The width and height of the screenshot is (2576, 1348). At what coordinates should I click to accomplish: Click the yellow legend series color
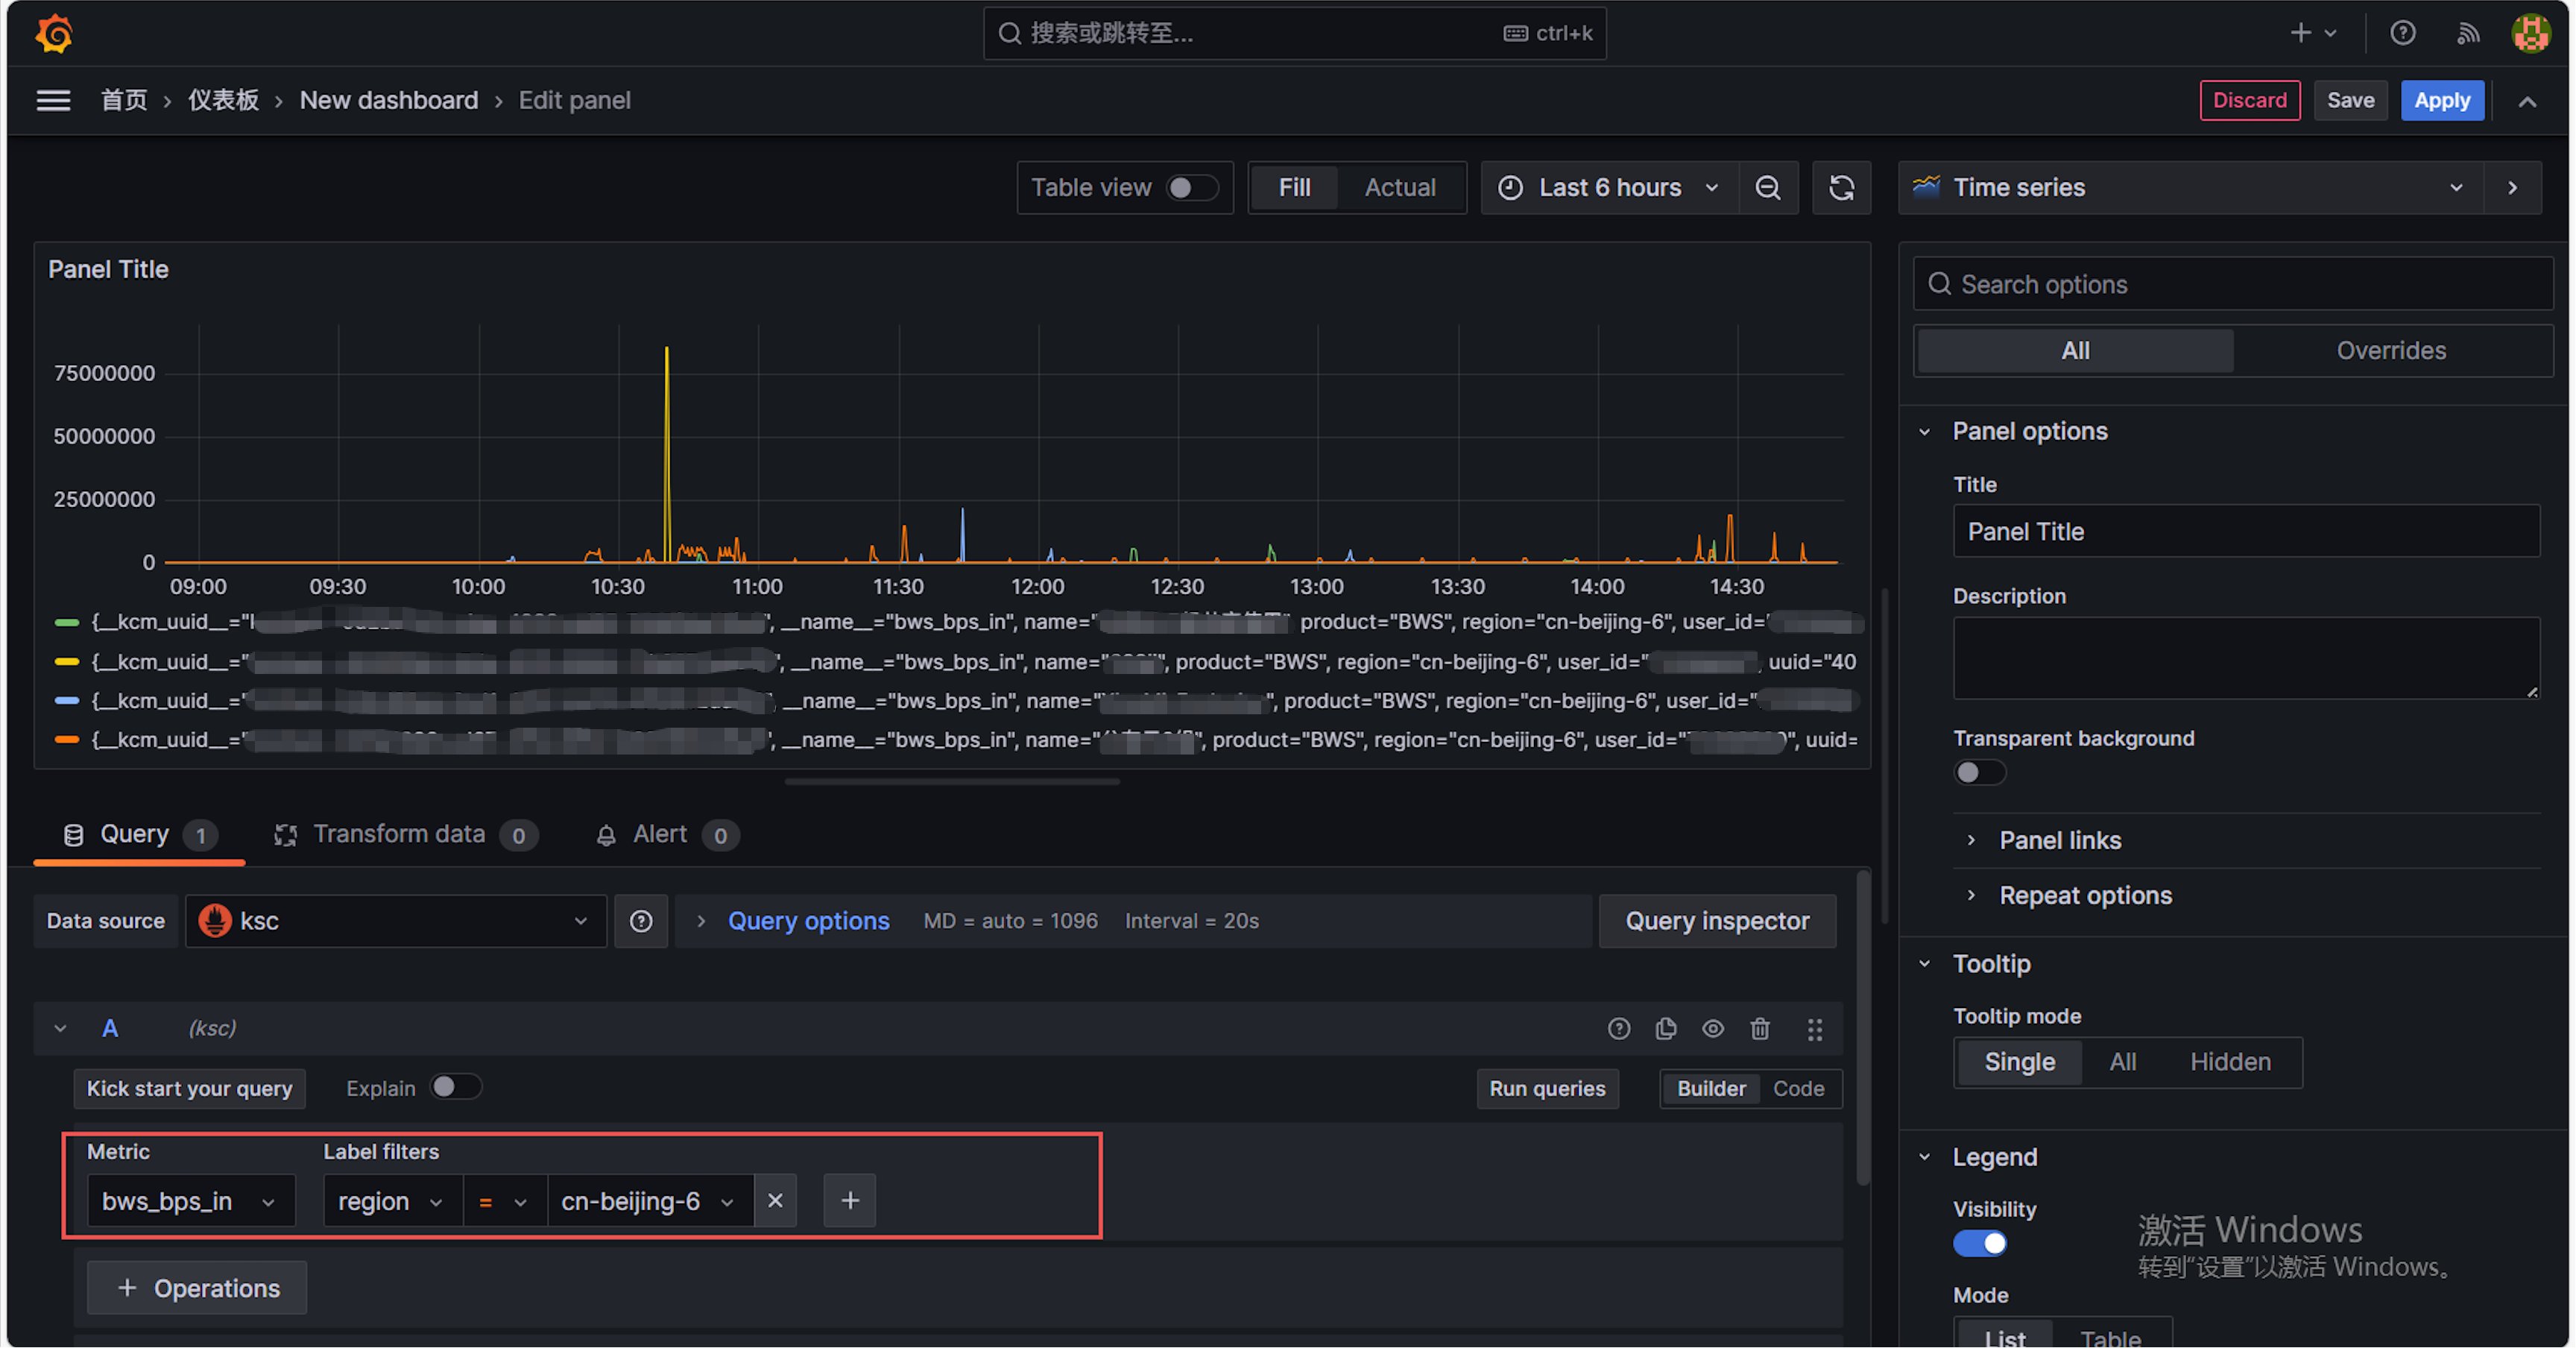[67, 661]
